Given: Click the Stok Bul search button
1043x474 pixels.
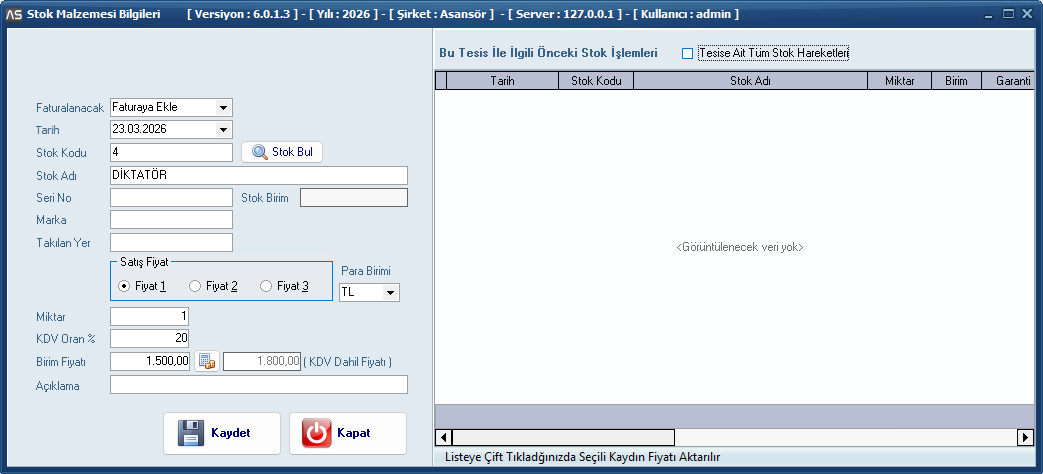Looking at the screenshot, I should (x=281, y=152).
